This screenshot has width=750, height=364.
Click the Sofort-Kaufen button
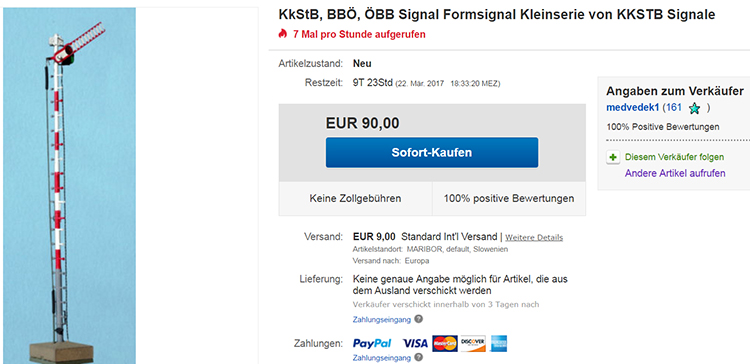(x=432, y=153)
